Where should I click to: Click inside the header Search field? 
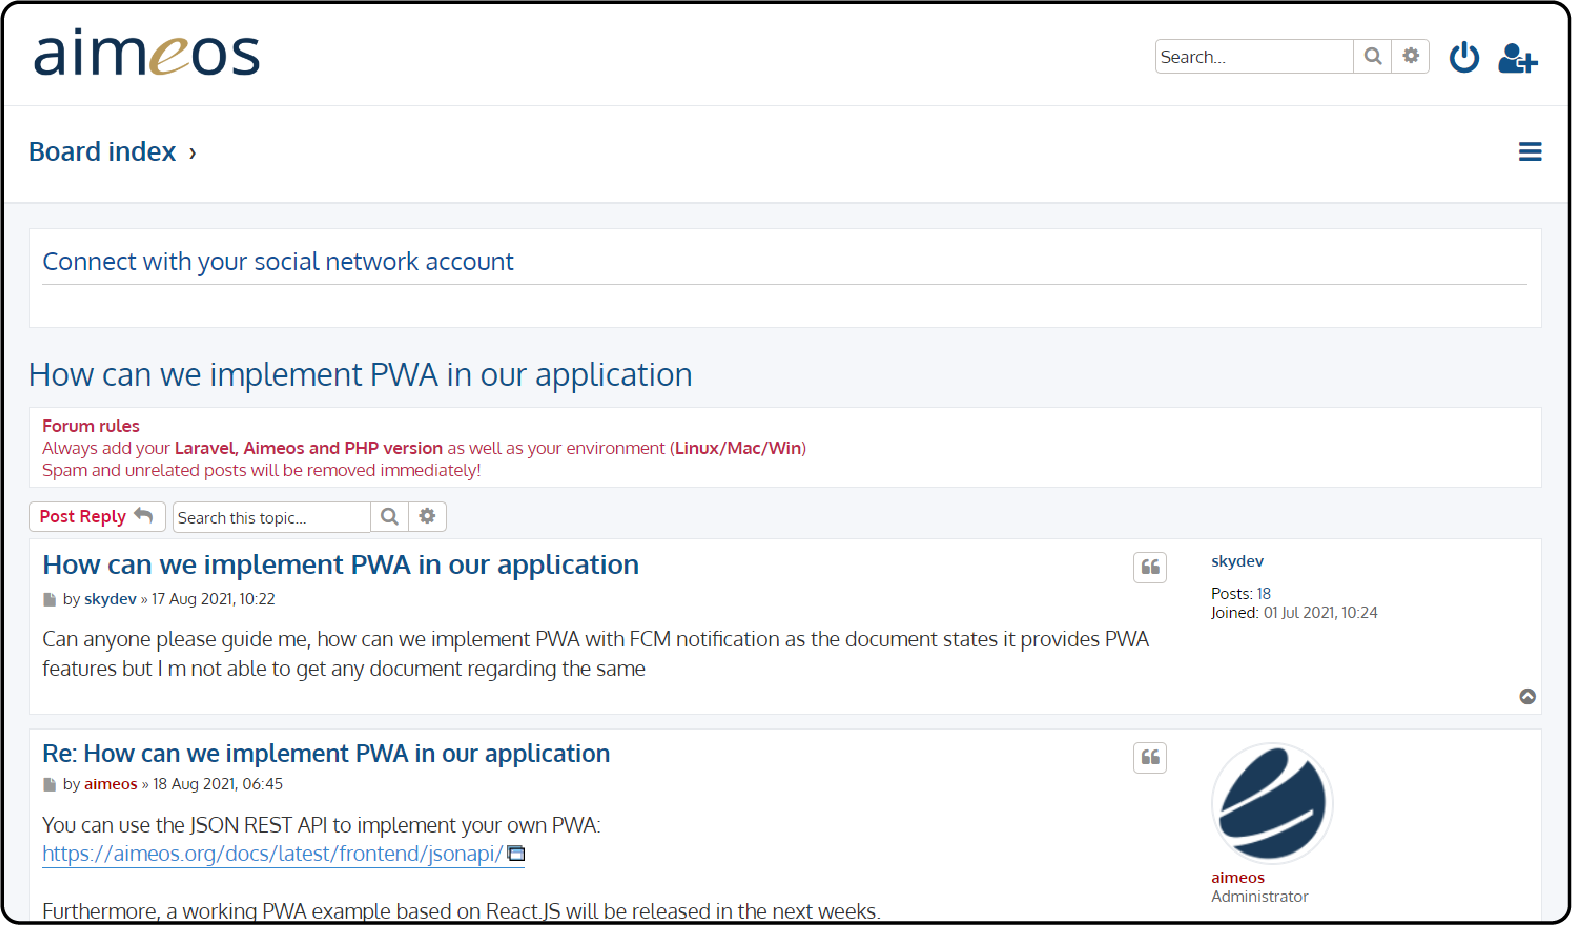pos(1254,57)
